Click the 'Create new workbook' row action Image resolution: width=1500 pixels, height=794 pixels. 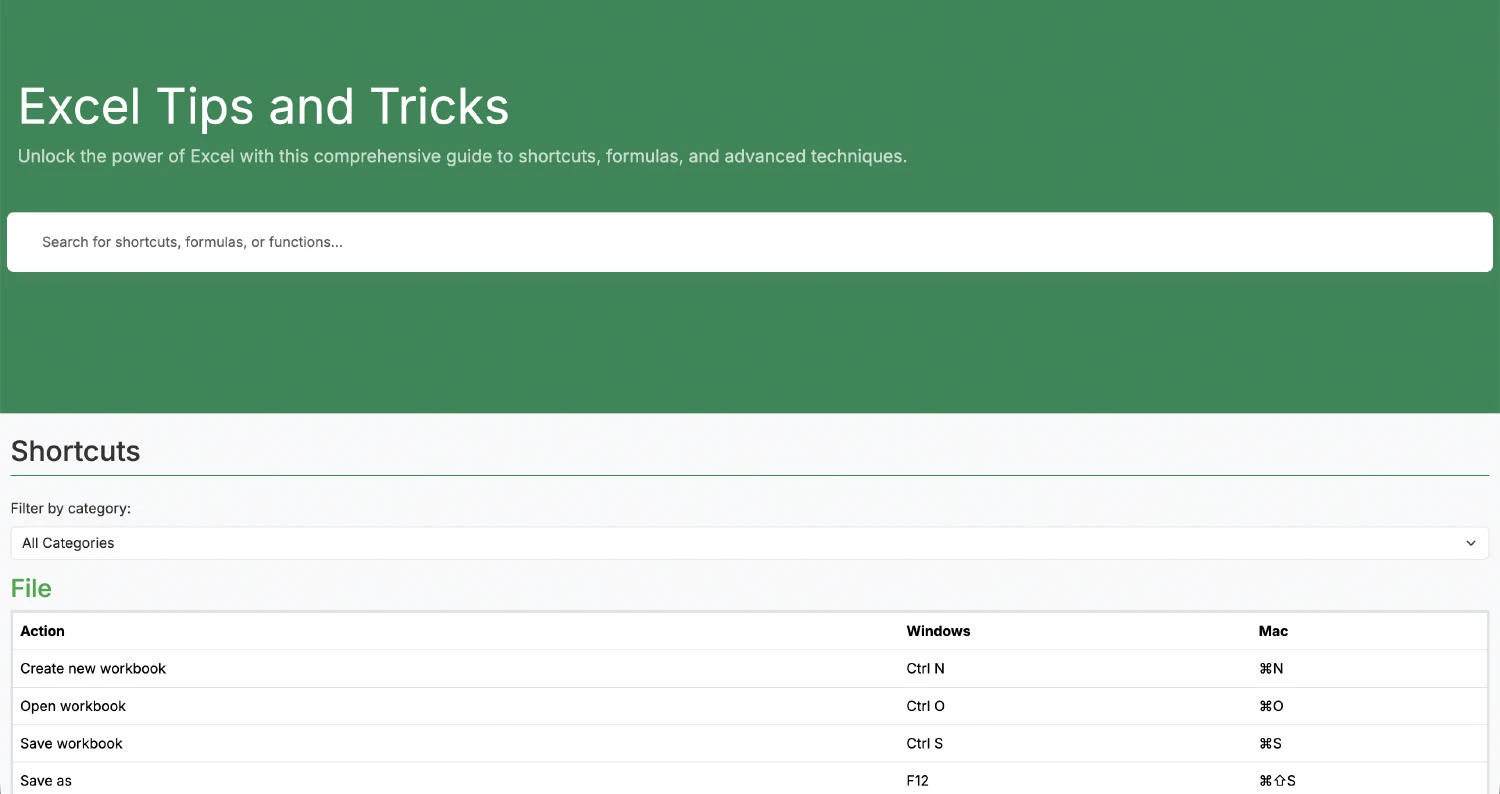tap(93, 668)
